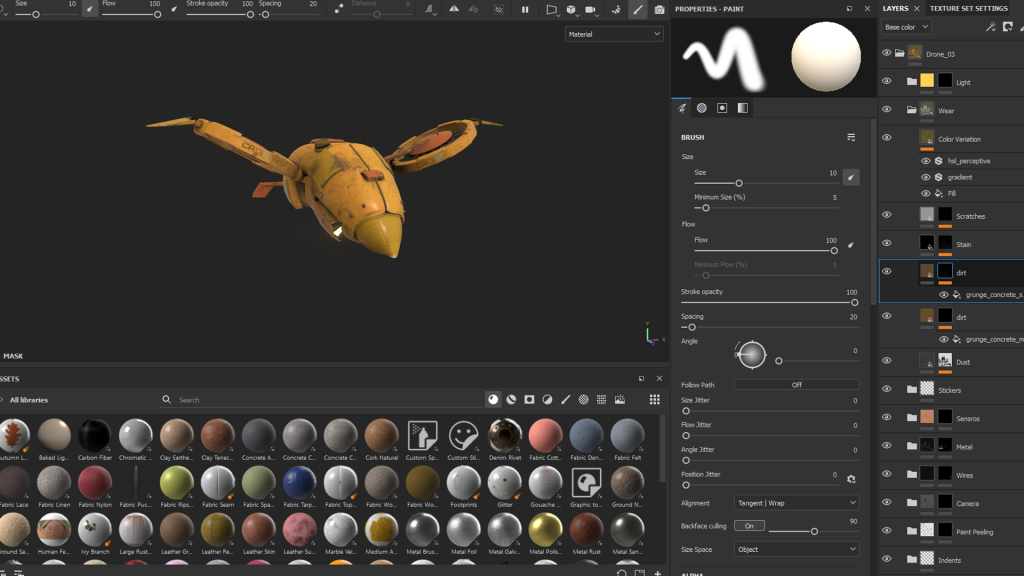Viewport: 1024px width, 576px height.
Task: Click the add effect wand icon in Layers
Action: 991,27
